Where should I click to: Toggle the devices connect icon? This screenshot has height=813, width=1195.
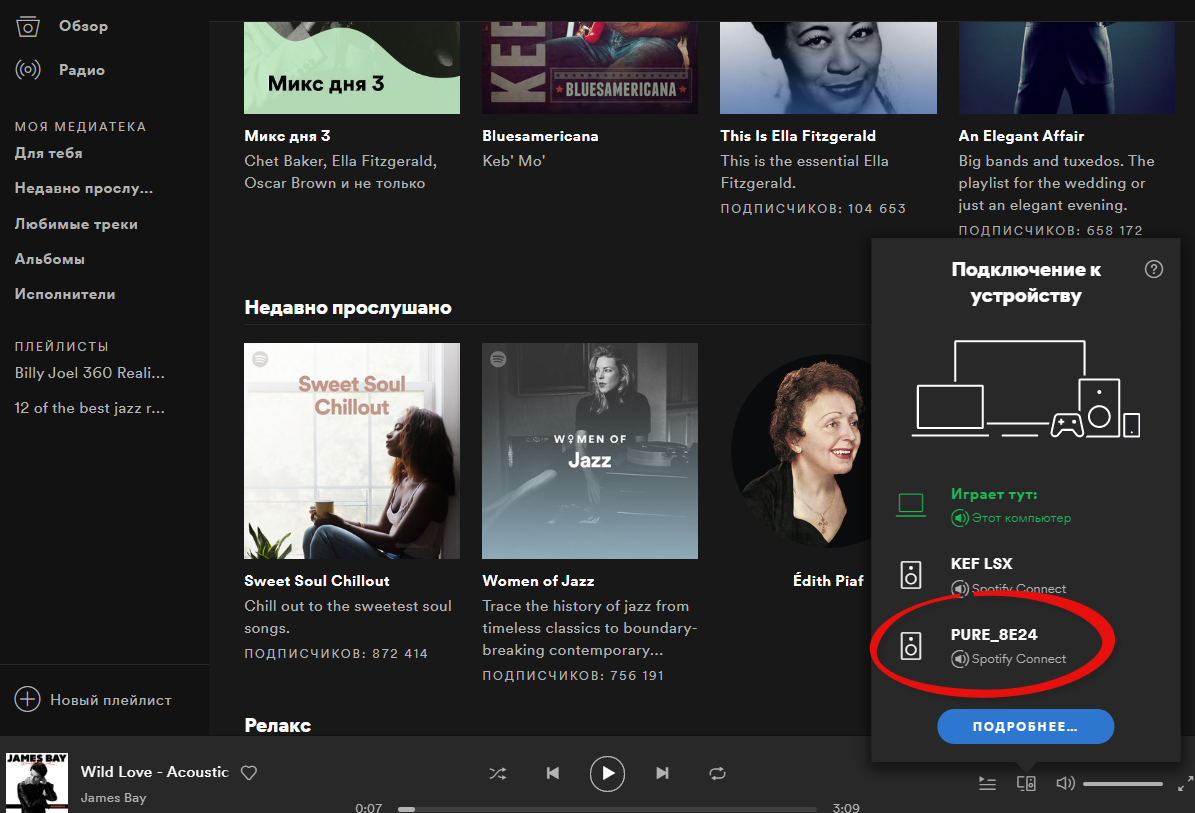pos(1027,783)
